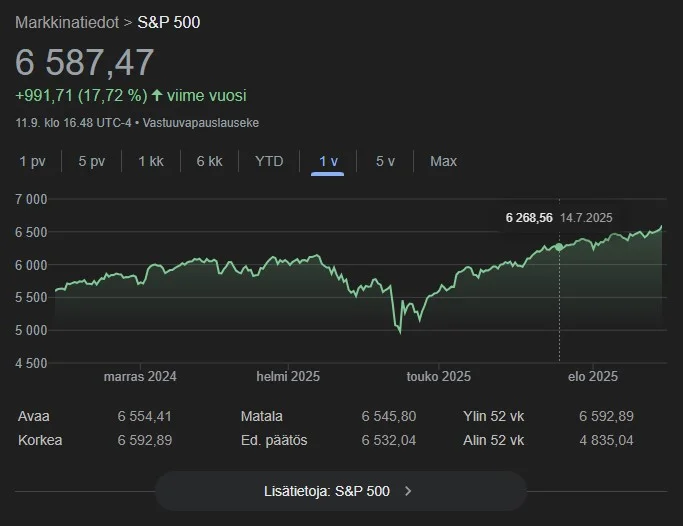This screenshot has height=526, width=683.
Task: Click the 6 587,47 index value
Action: 85,62
